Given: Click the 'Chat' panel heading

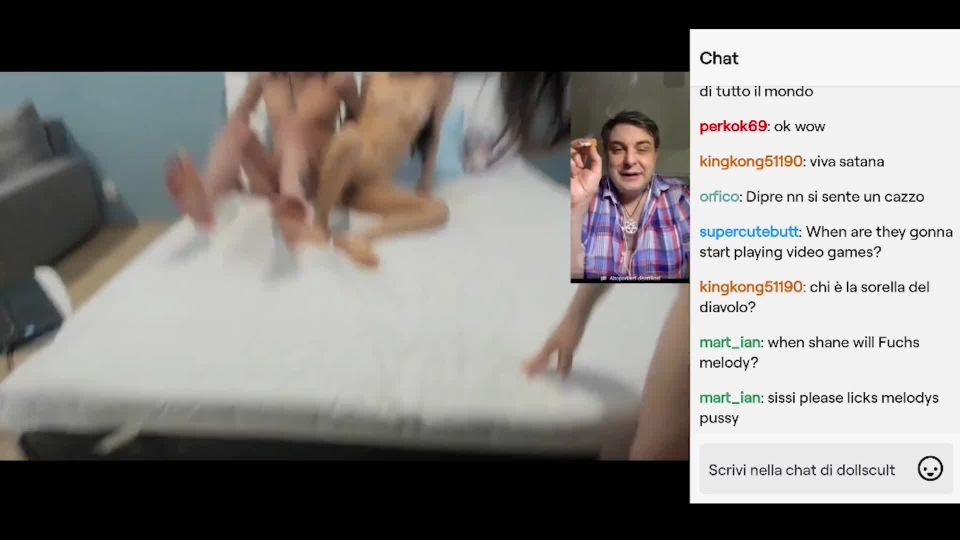Looking at the screenshot, I should pos(719,58).
